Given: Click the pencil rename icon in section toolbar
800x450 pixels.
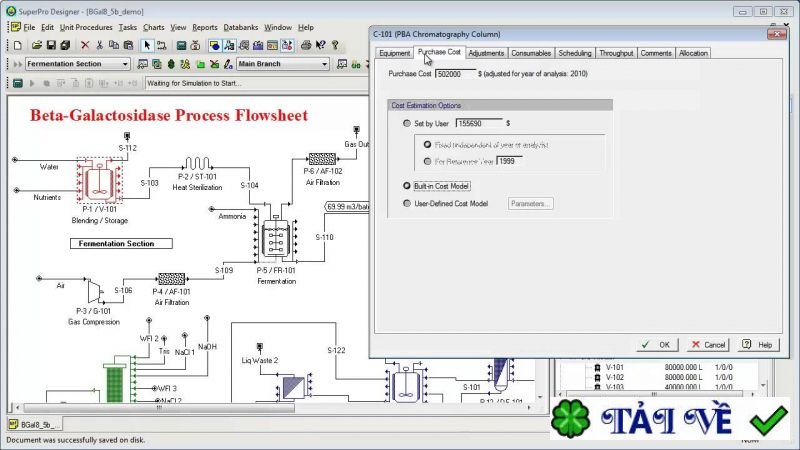Looking at the screenshot, I should [x=229, y=64].
